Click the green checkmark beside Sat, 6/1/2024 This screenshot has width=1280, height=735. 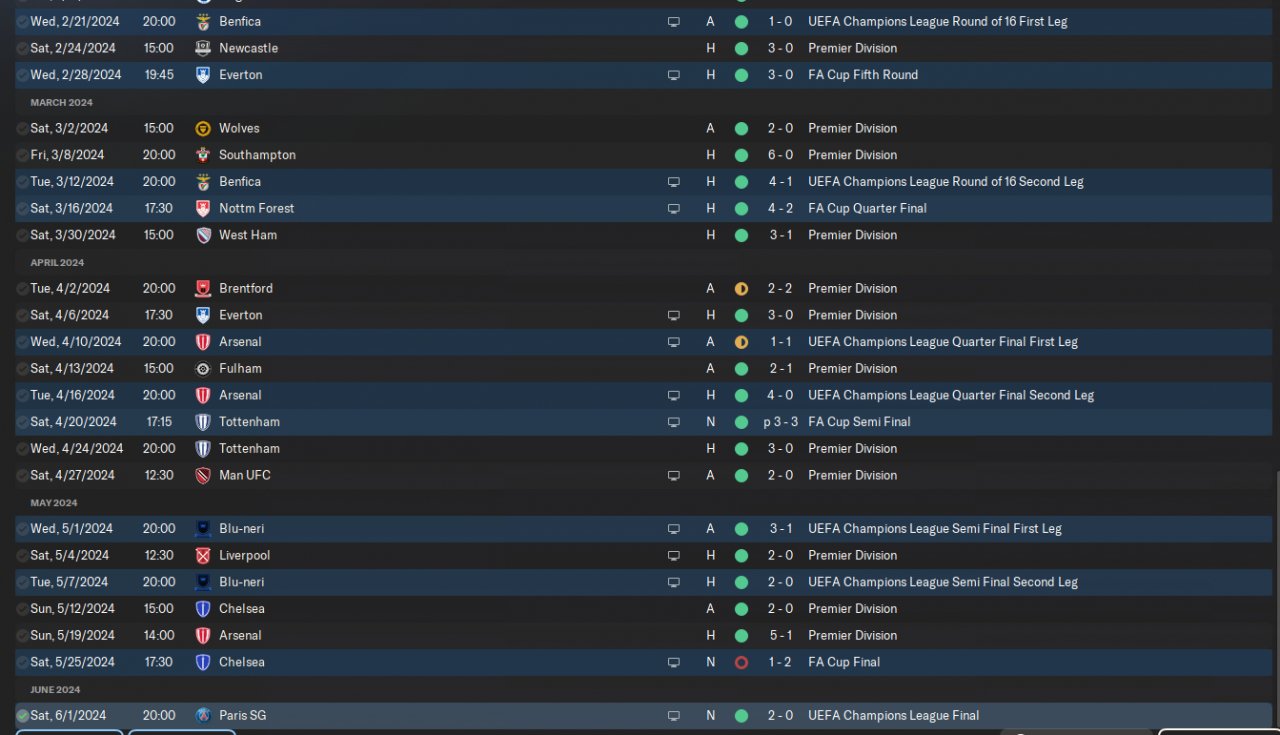tap(22, 715)
